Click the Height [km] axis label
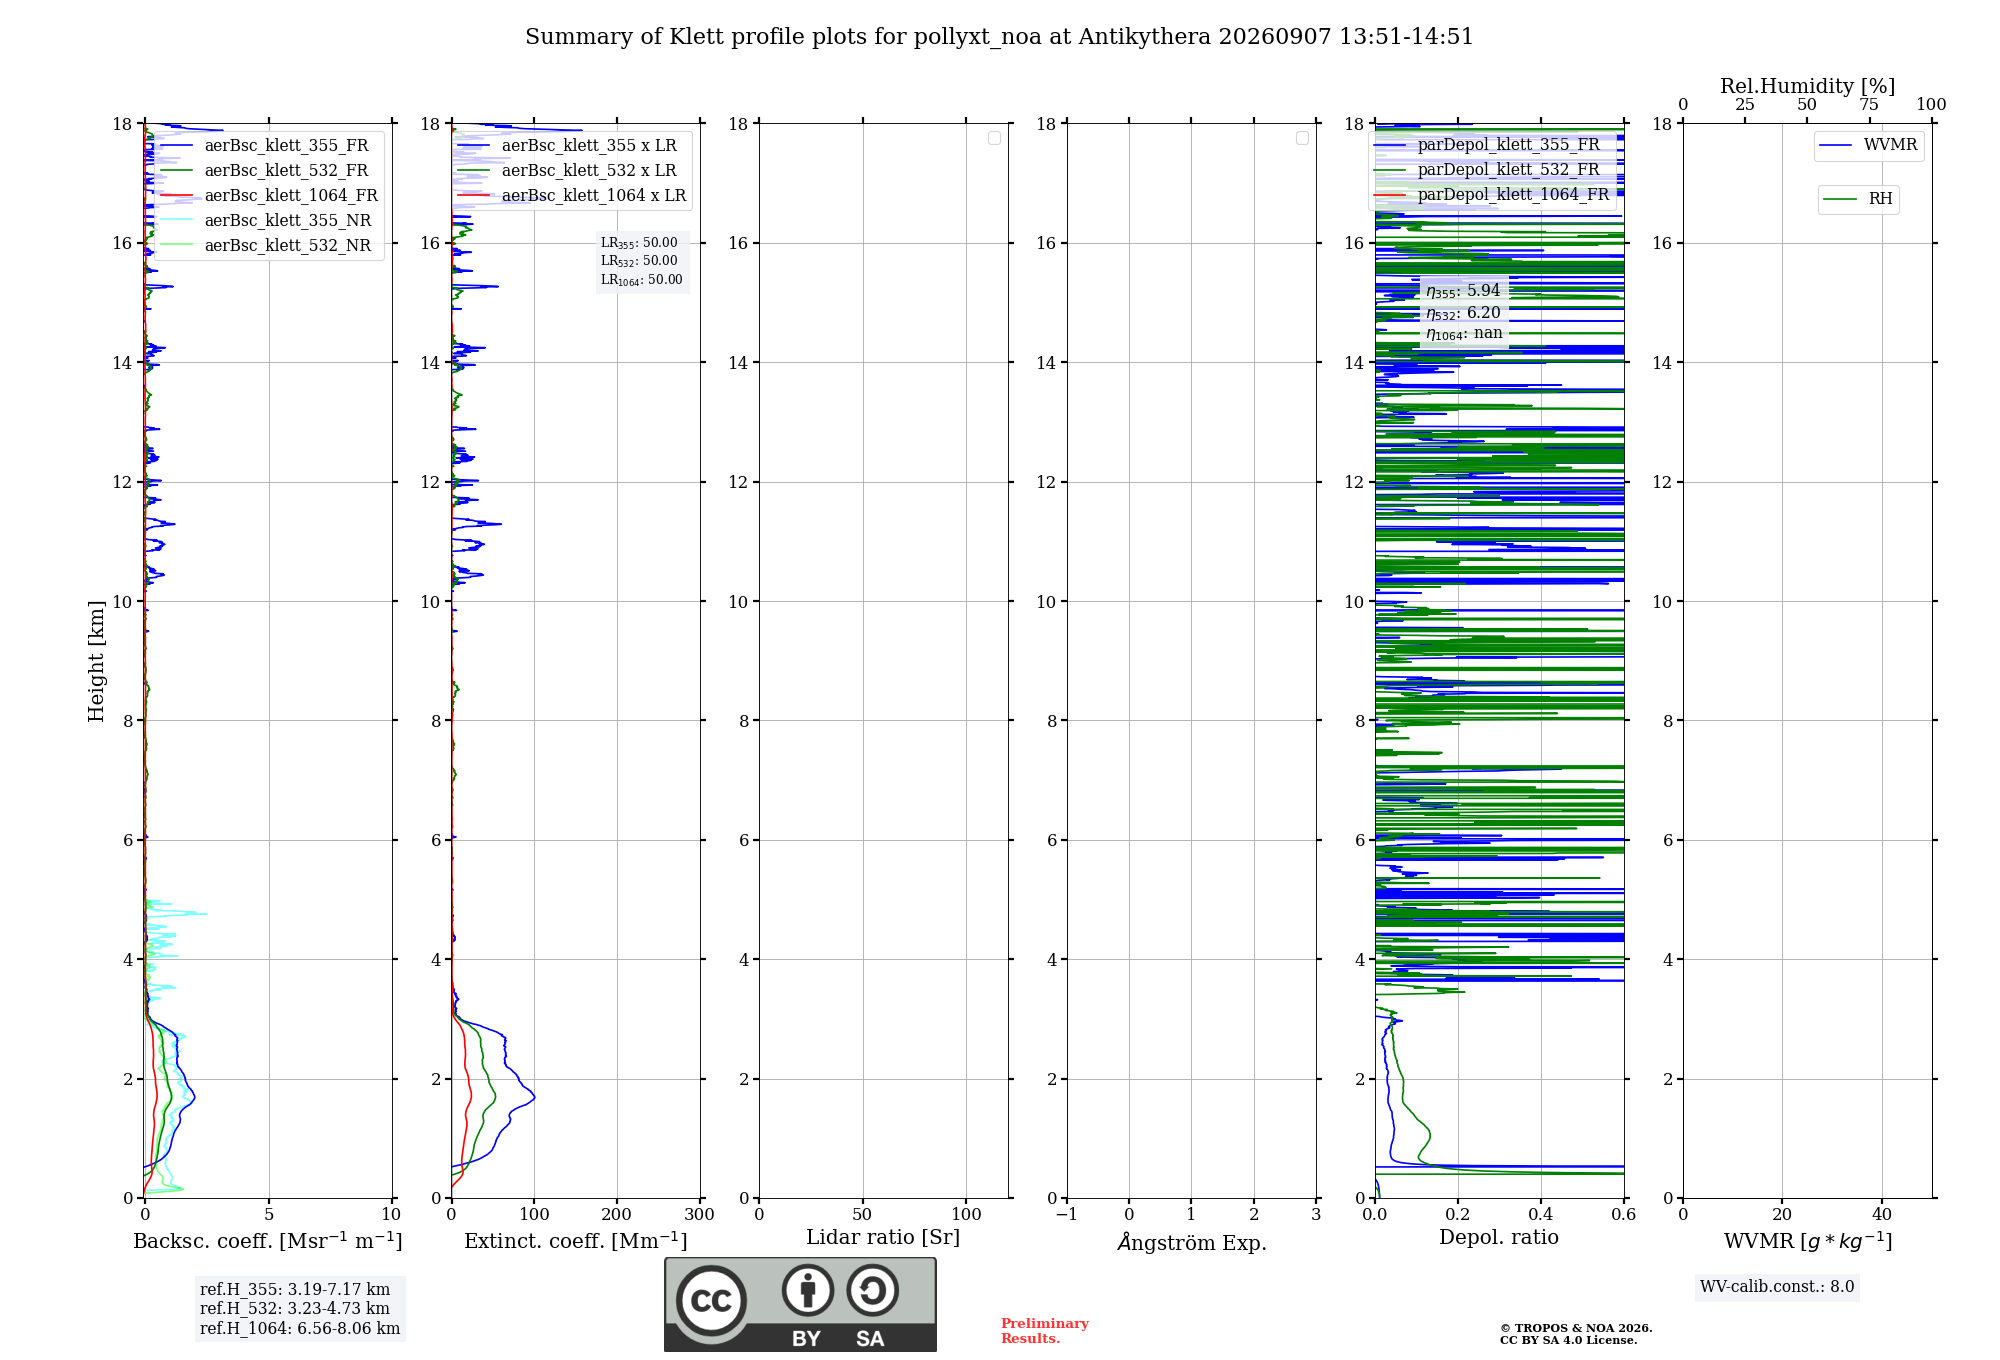The width and height of the screenshot is (2000, 1360). pos(96,661)
